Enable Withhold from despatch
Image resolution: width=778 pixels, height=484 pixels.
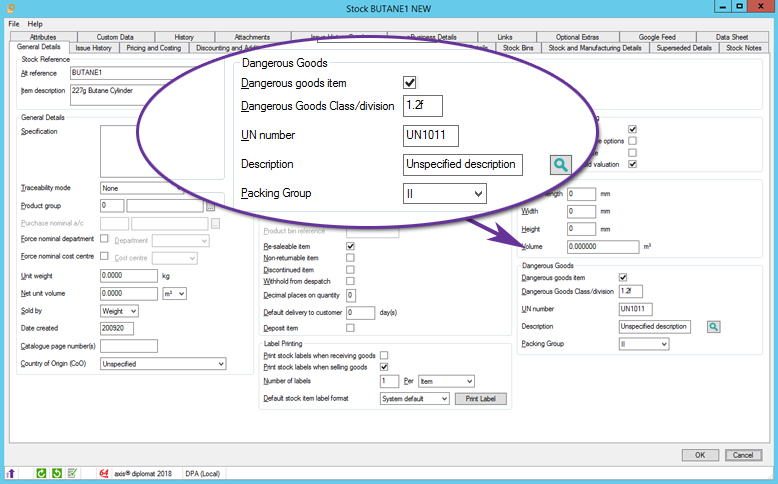click(x=350, y=281)
